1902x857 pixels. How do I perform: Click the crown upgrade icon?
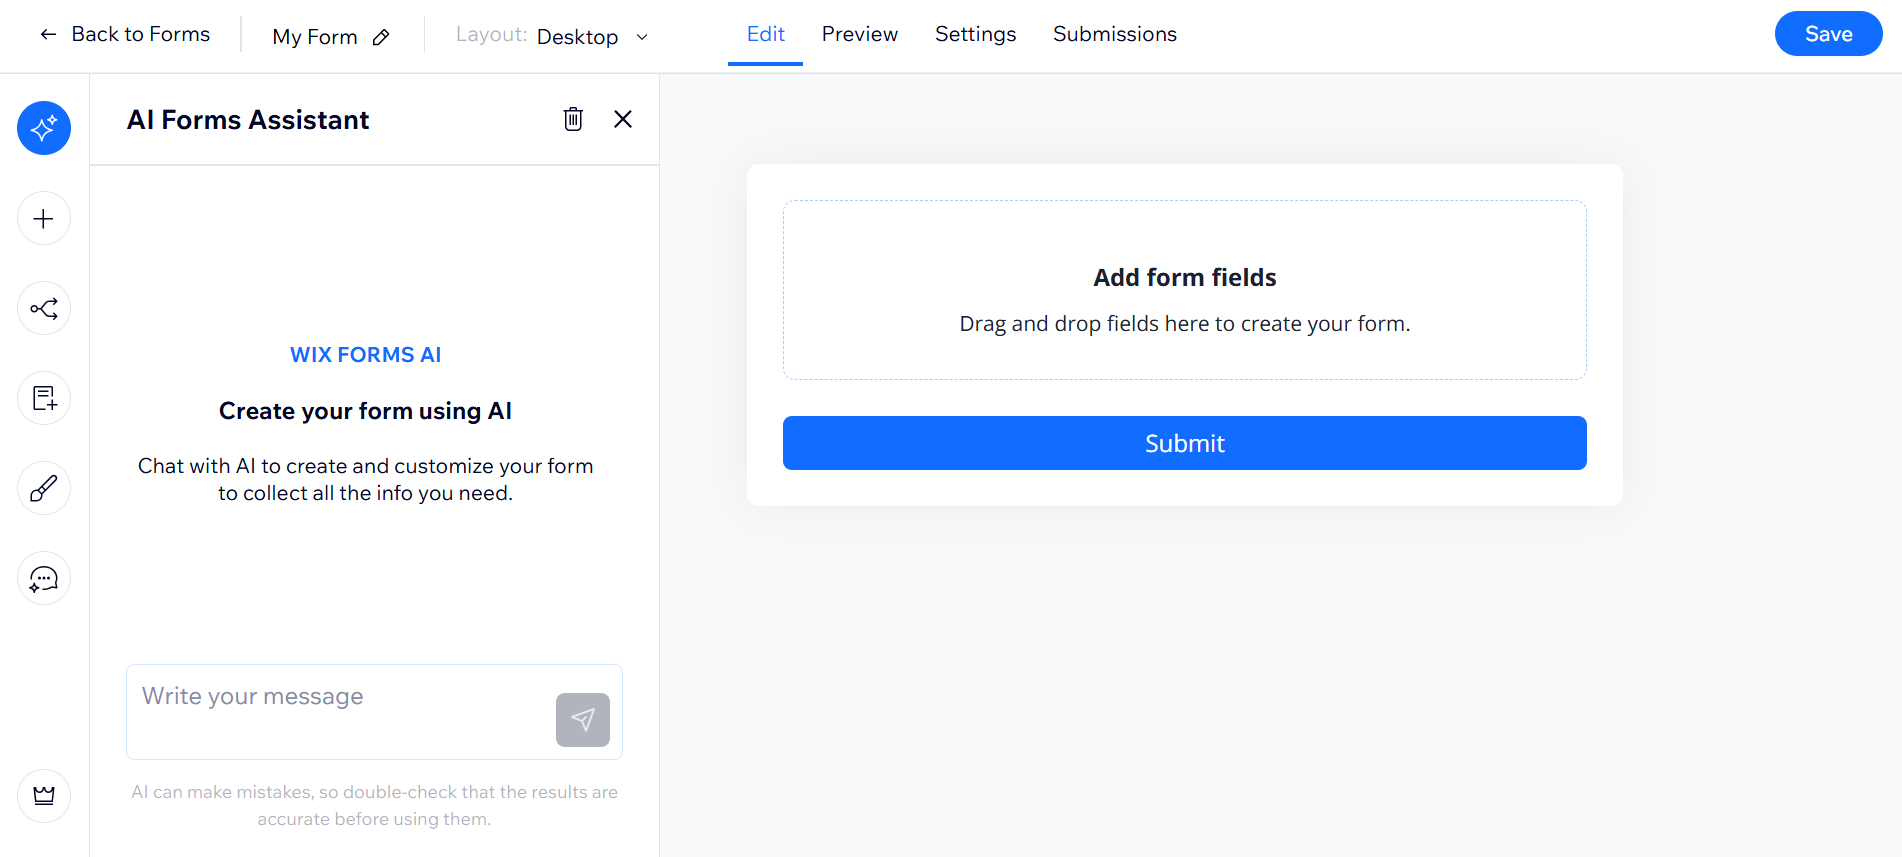[44, 796]
